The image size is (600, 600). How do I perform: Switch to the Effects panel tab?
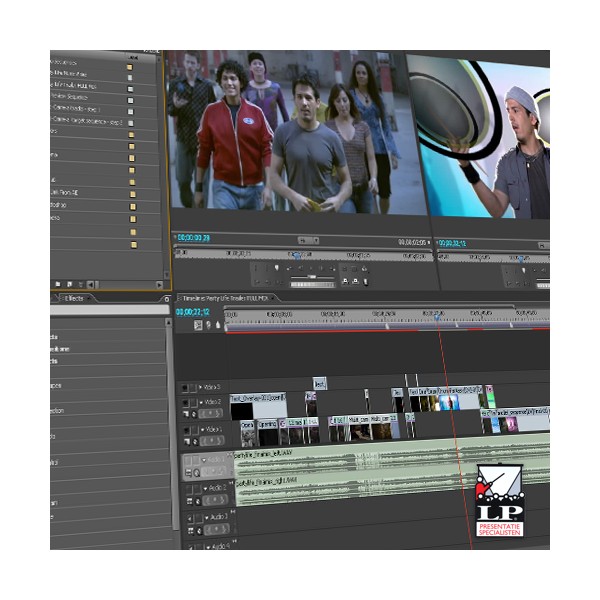pos(75,298)
